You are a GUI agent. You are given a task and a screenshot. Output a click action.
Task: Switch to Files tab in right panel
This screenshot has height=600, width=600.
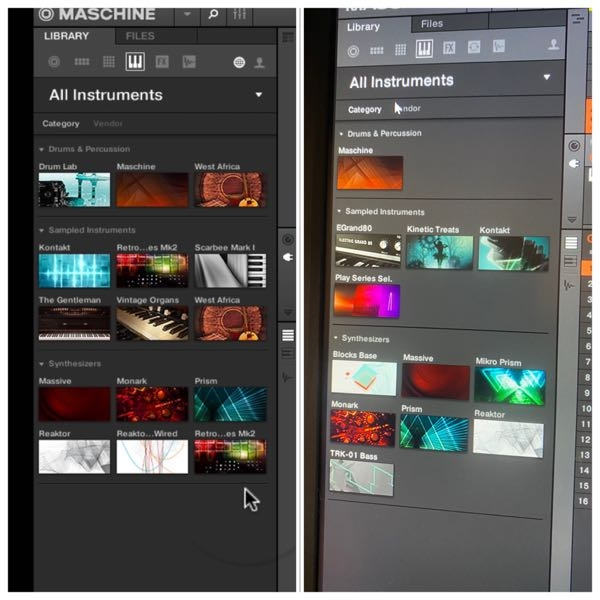pyautogui.click(x=432, y=24)
